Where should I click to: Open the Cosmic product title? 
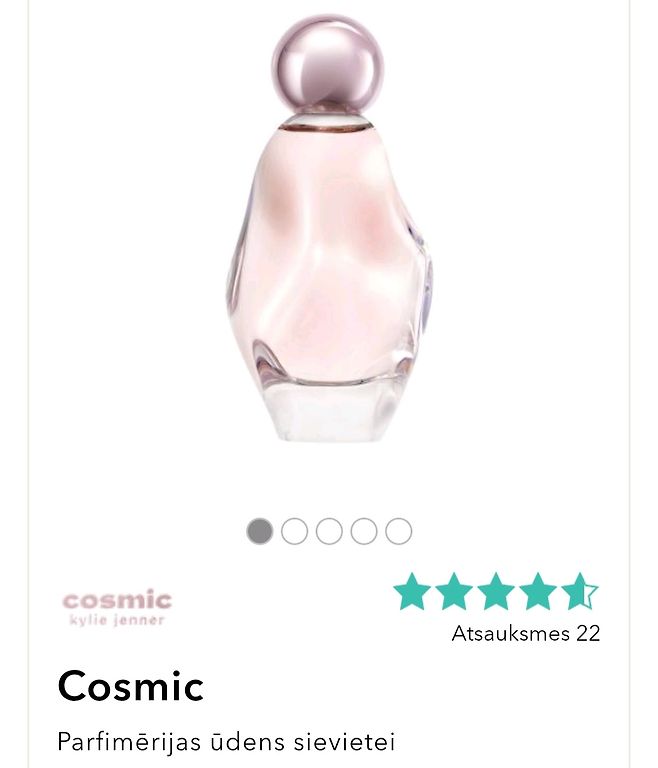click(130, 686)
